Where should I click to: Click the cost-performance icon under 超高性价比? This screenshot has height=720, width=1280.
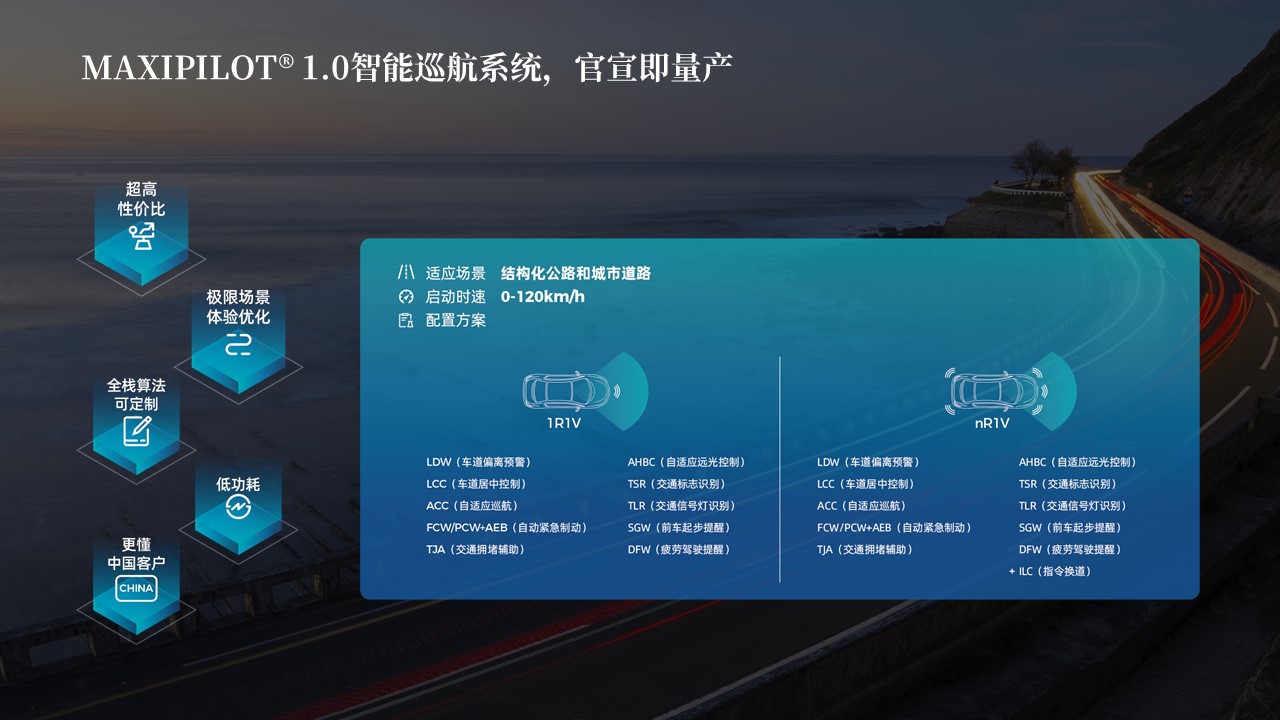(x=141, y=237)
